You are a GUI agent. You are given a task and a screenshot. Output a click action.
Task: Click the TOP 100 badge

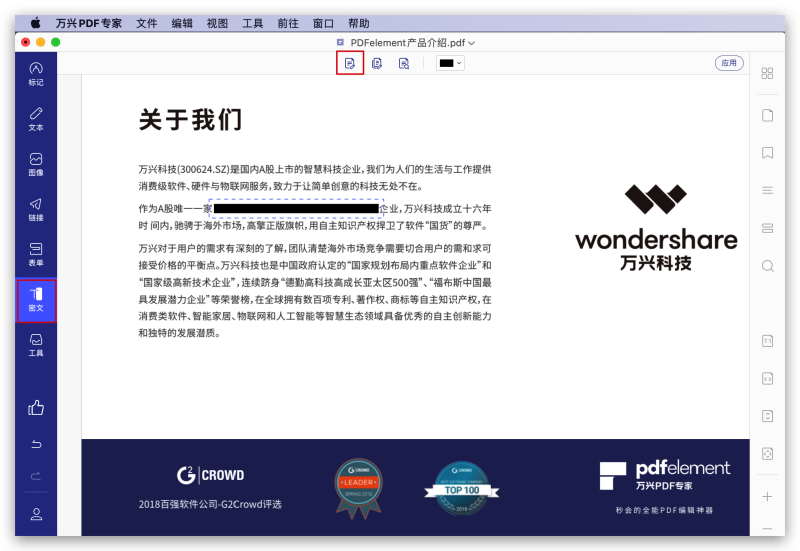click(462, 488)
